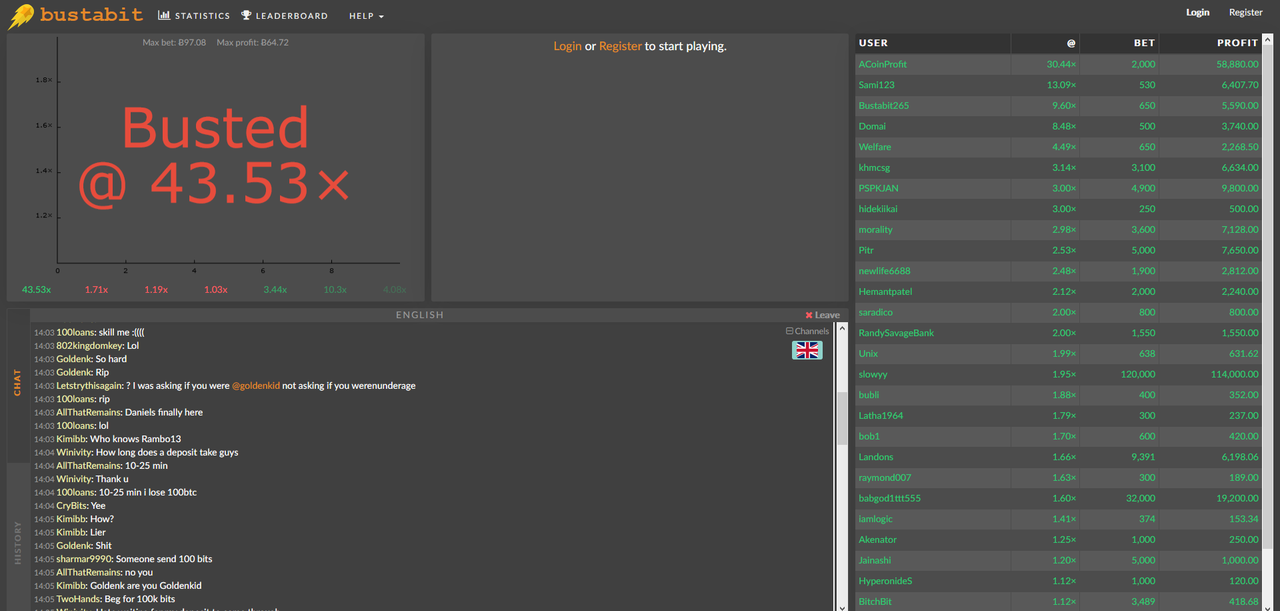Viewport: 1280px width, 611px height.
Task: Click chat username CryBits
Action: (71, 506)
